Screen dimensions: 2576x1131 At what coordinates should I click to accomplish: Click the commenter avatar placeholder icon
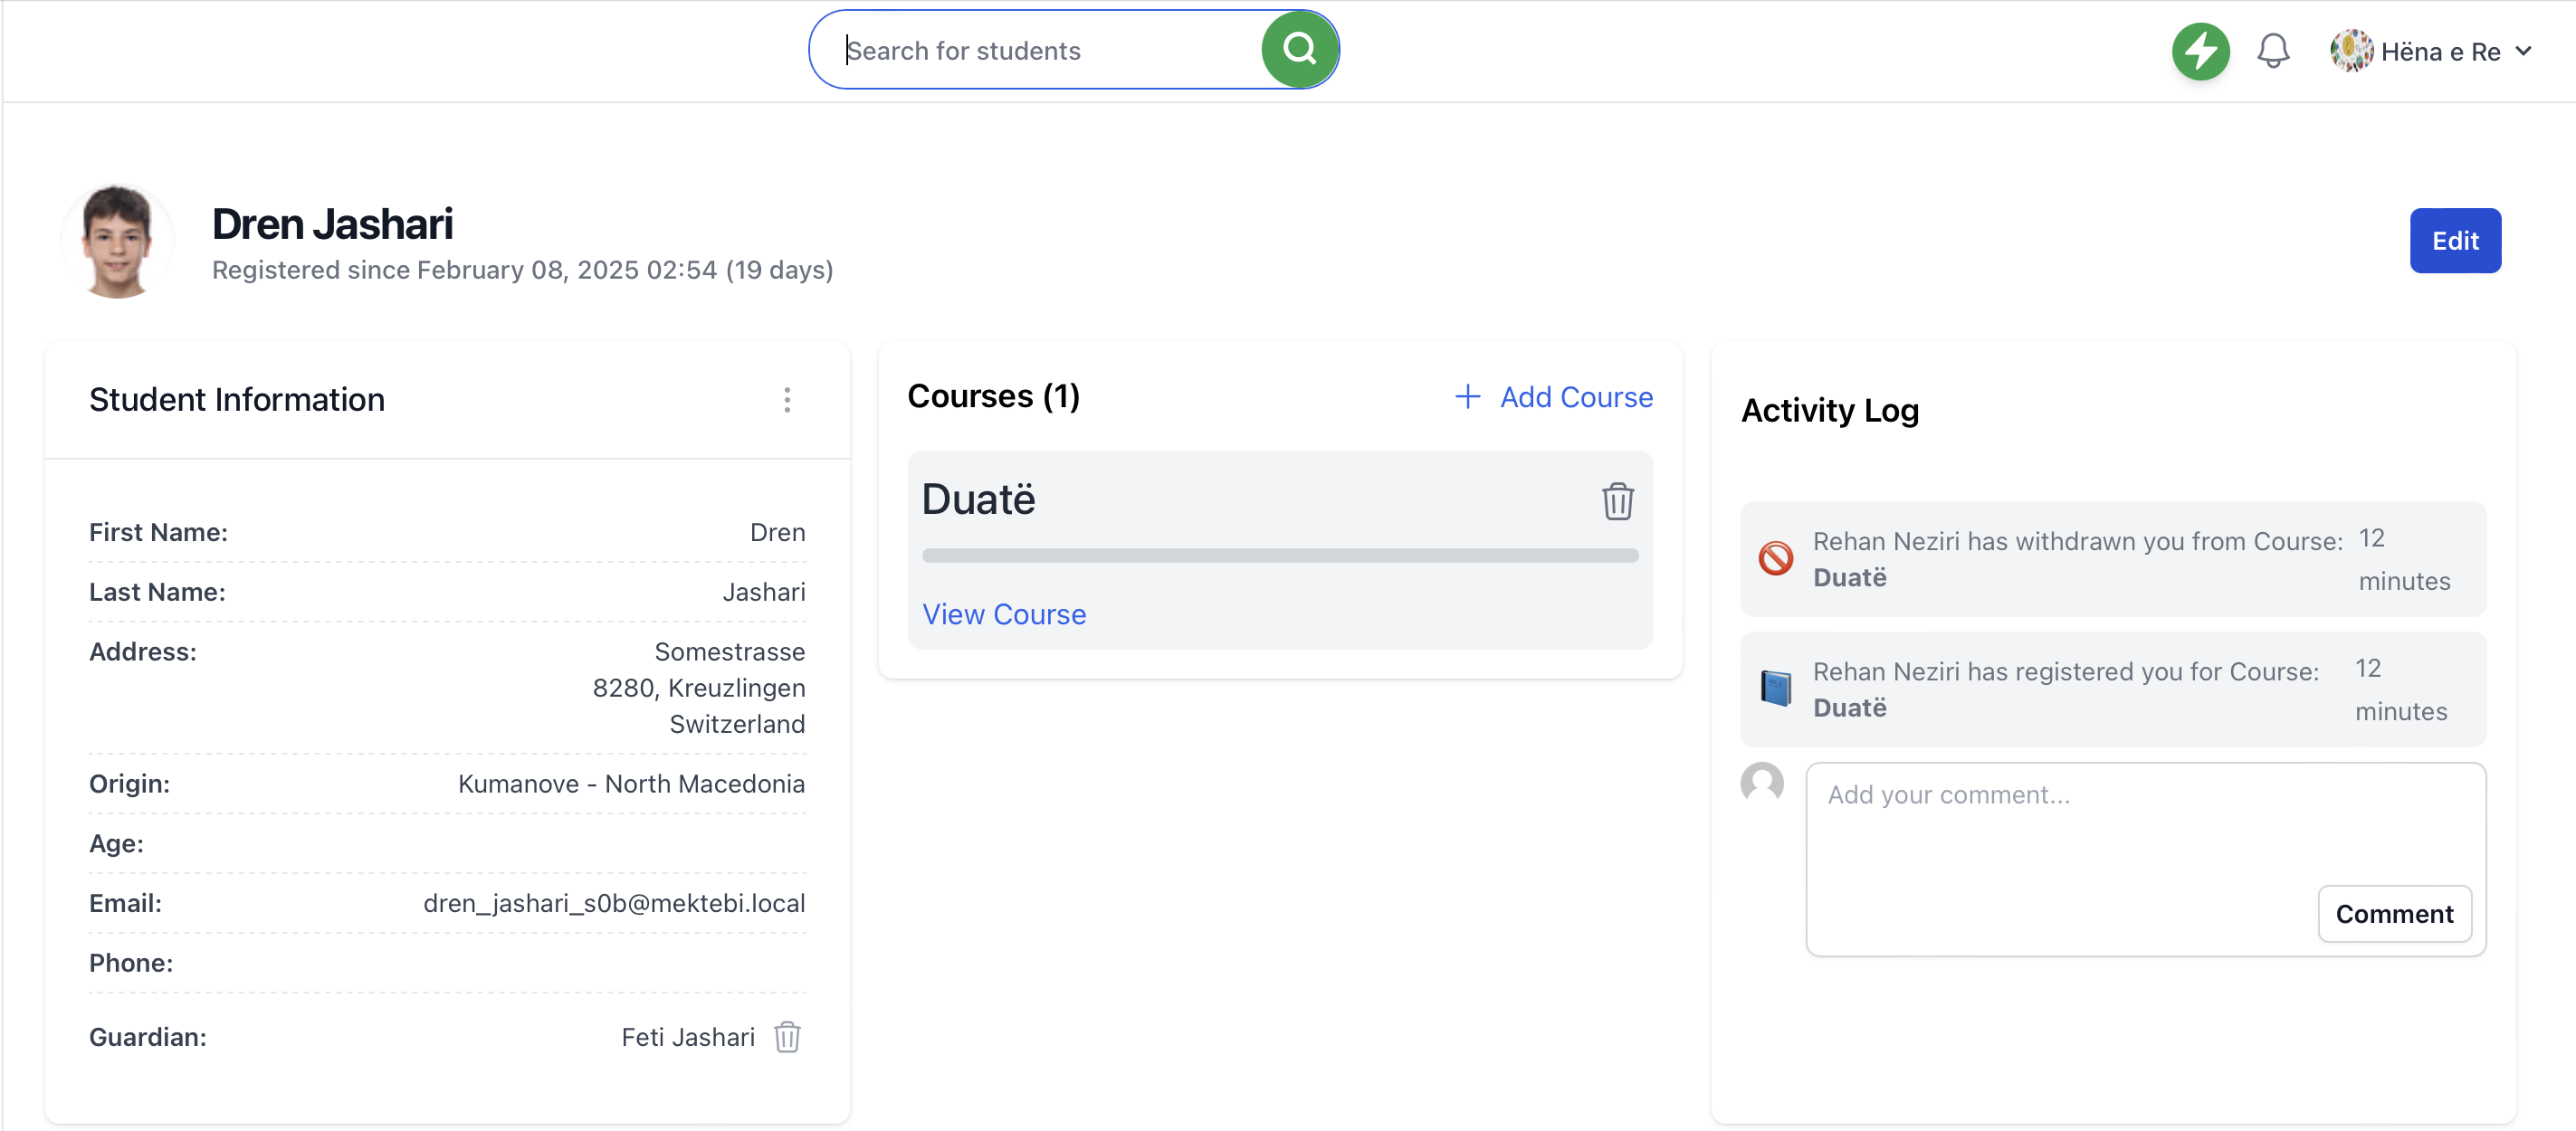[1761, 783]
